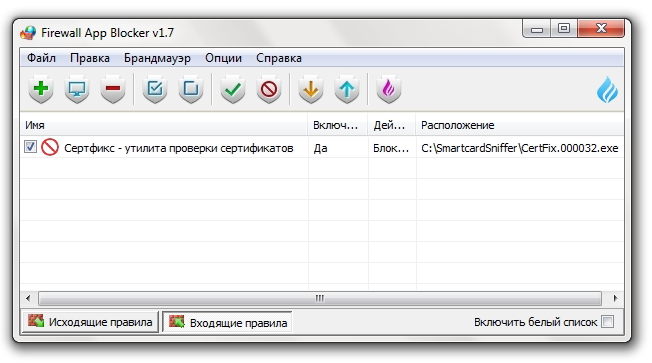This screenshot has height=363, width=652.
Task: Click the CertFix.000032.exe path cell
Action: point(519,148)
